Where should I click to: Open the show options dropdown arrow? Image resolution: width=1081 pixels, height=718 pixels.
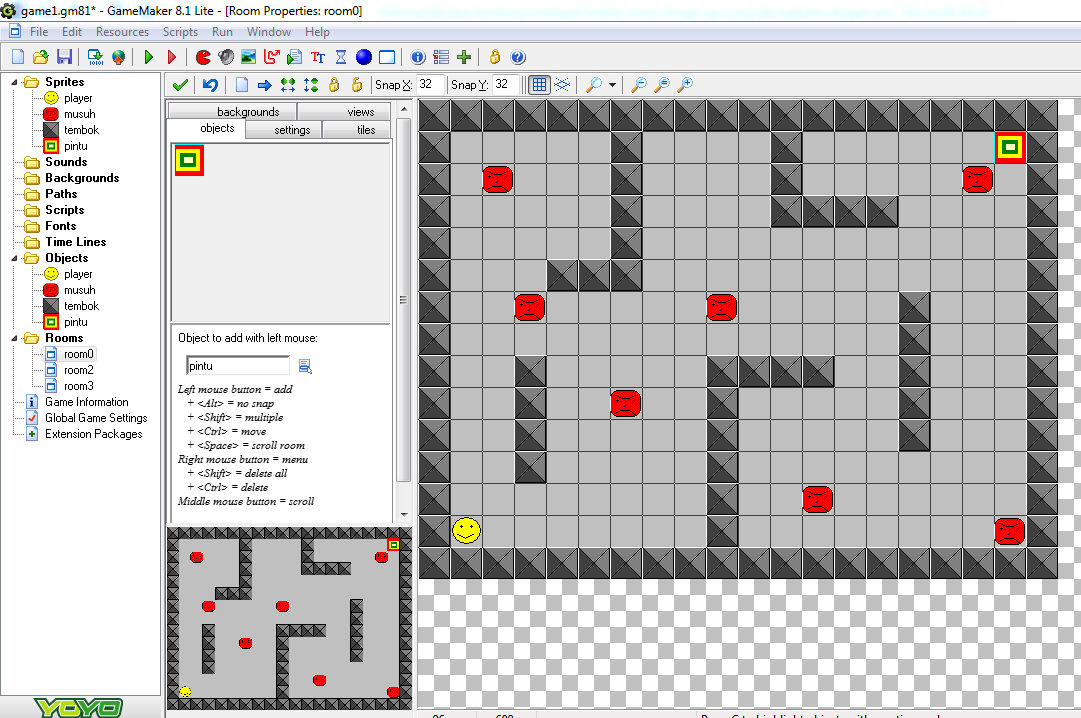tap(612, 85)
